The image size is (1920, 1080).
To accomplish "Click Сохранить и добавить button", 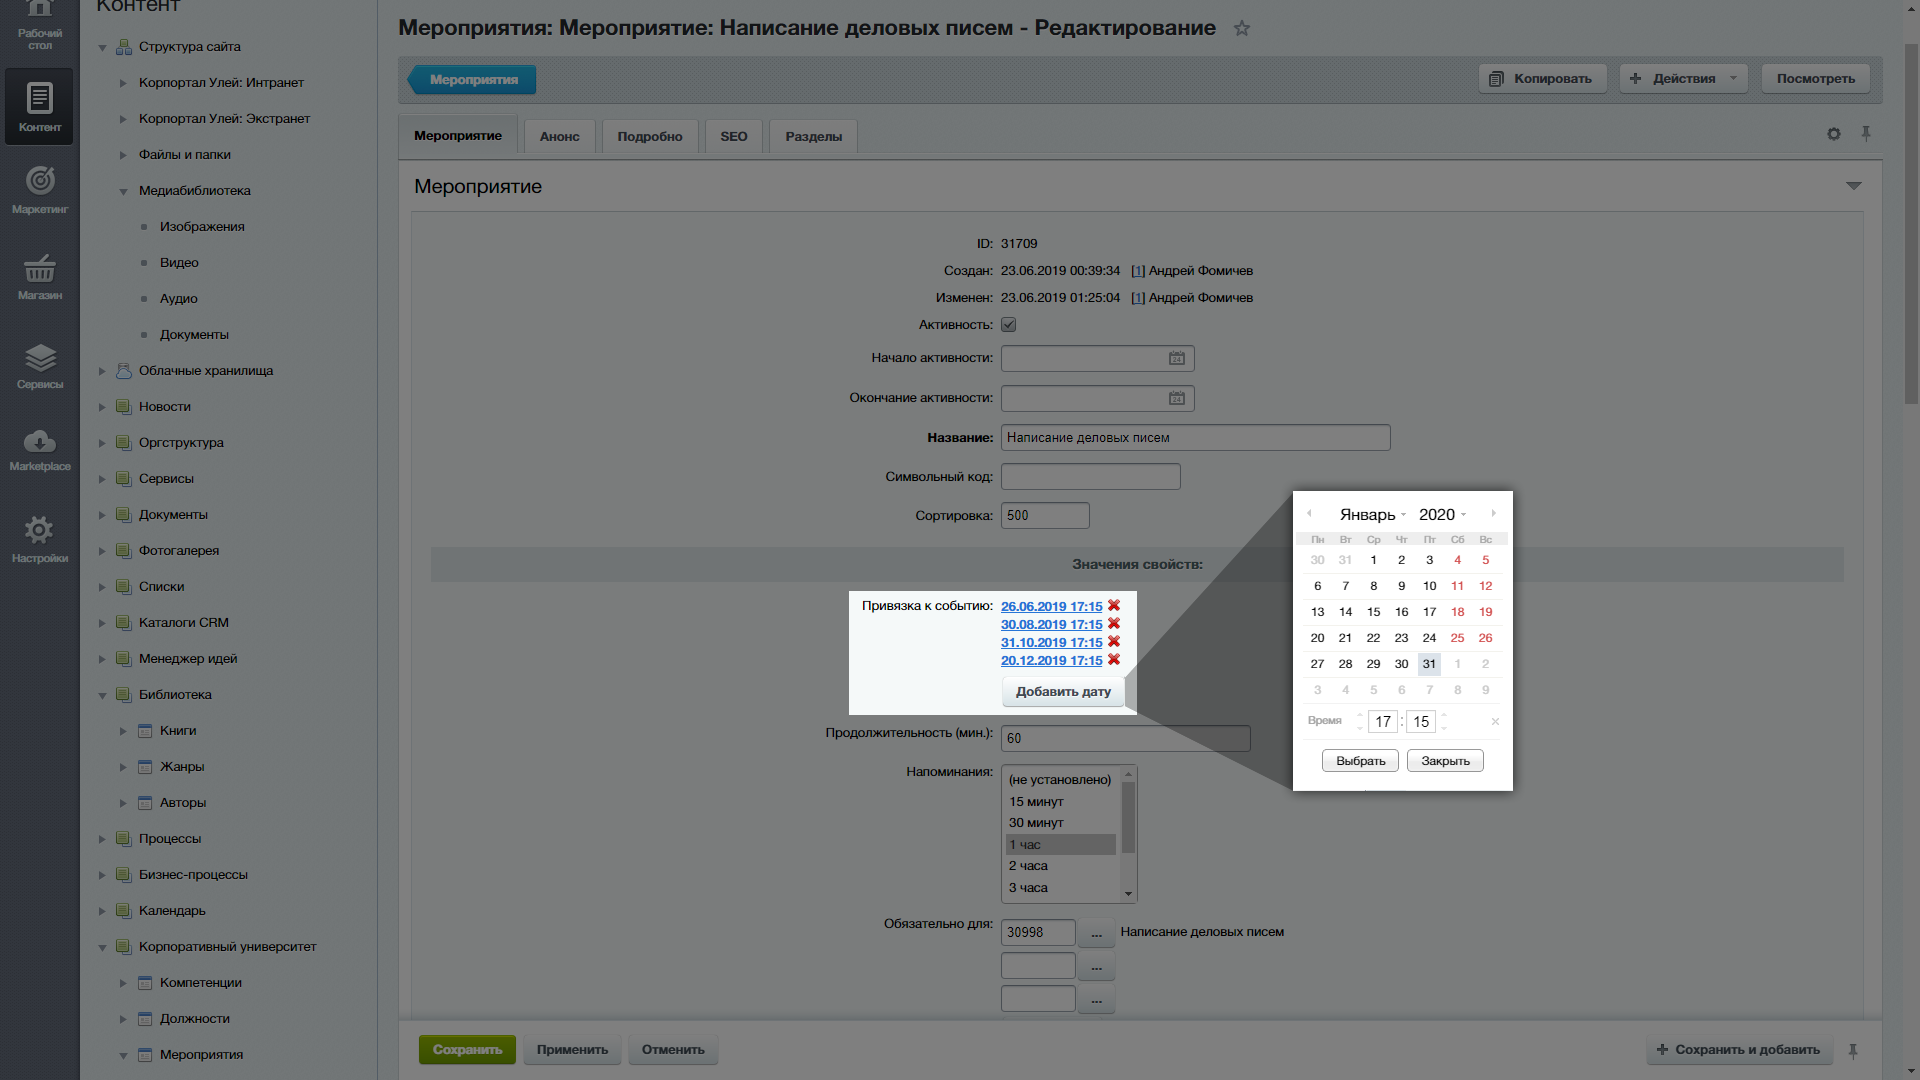I will (1739, 1050).
